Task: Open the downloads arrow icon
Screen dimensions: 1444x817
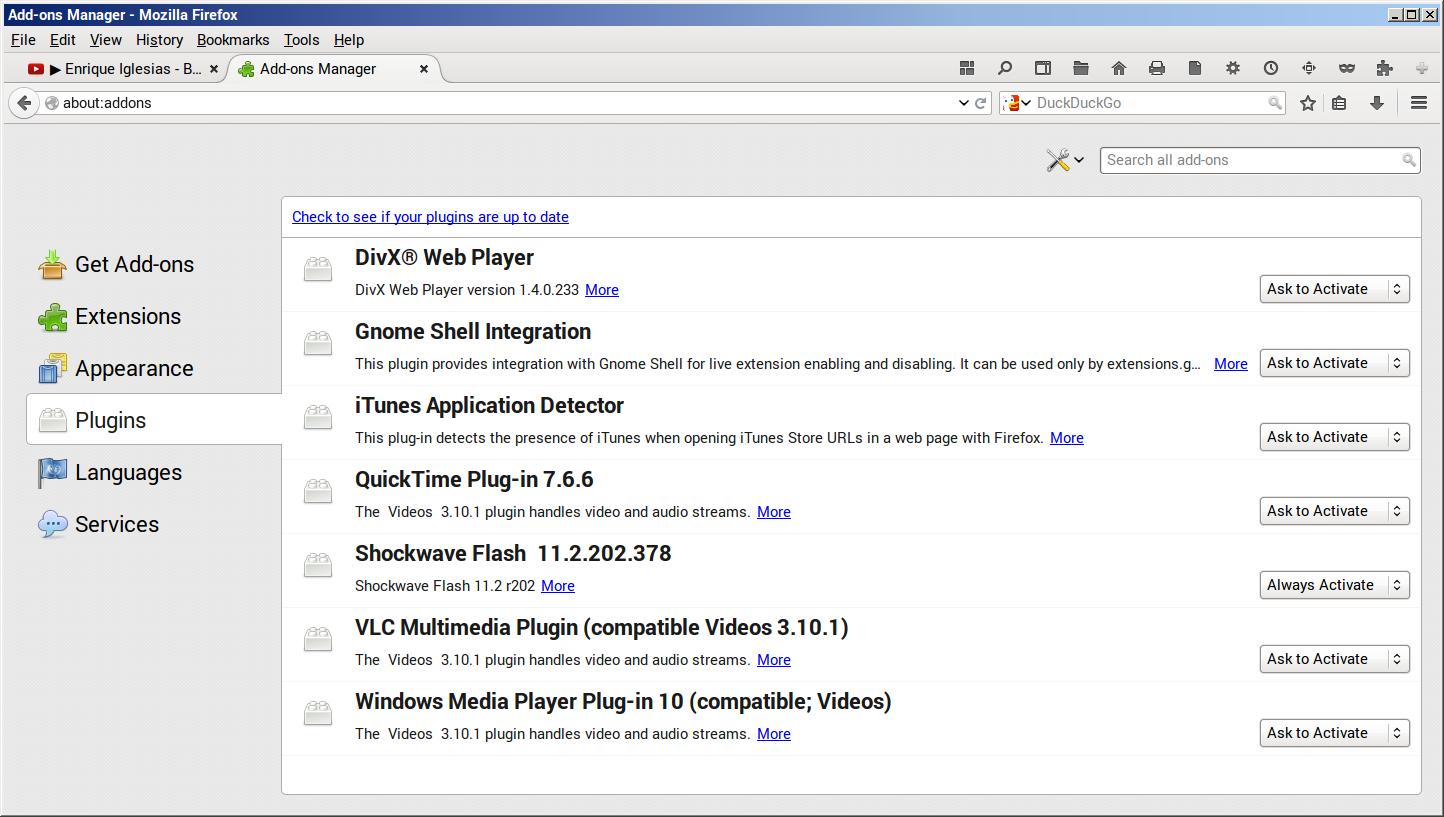Action: [1376, 103]
